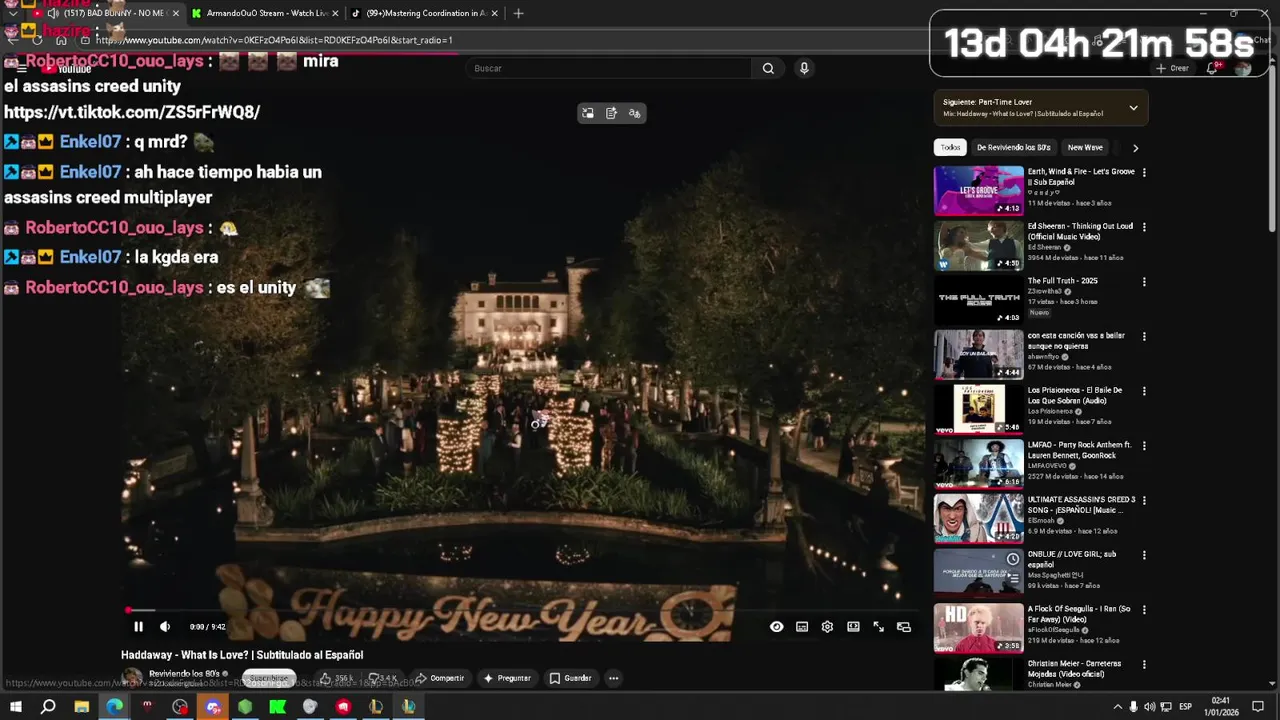Open Ultimate Assassin's Creed 3 Song video
Viewport: 1280px width, 720px height.
click(x=979, y=518)
